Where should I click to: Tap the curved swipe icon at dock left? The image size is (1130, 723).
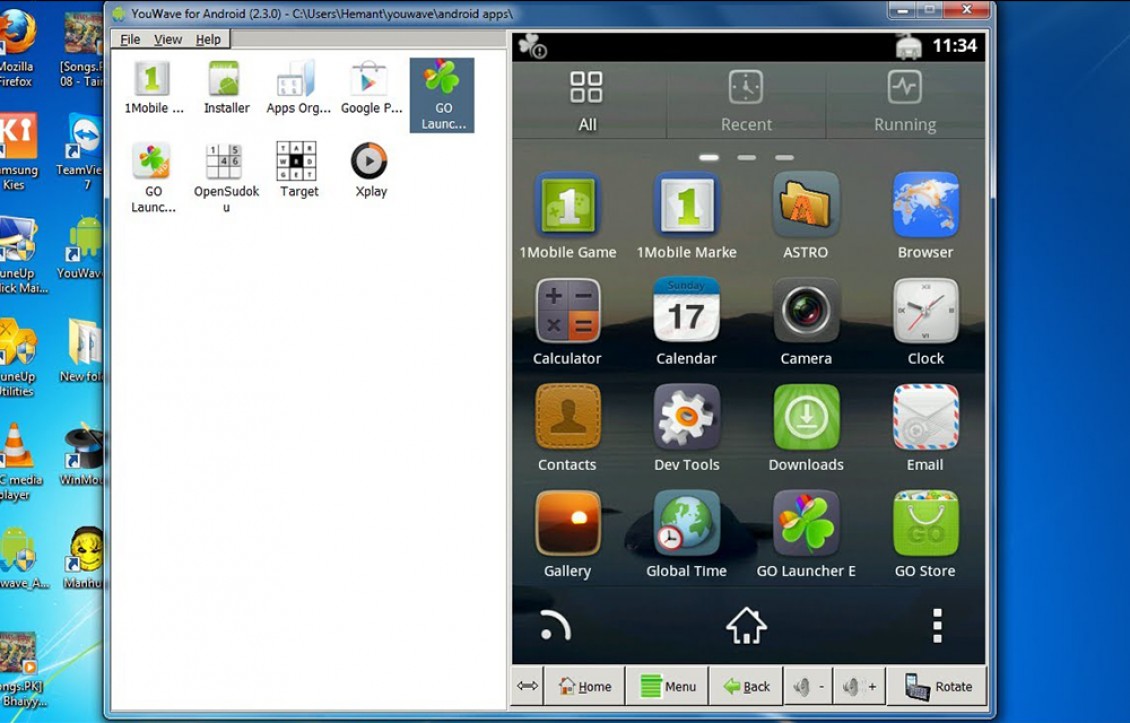[555, 626]
